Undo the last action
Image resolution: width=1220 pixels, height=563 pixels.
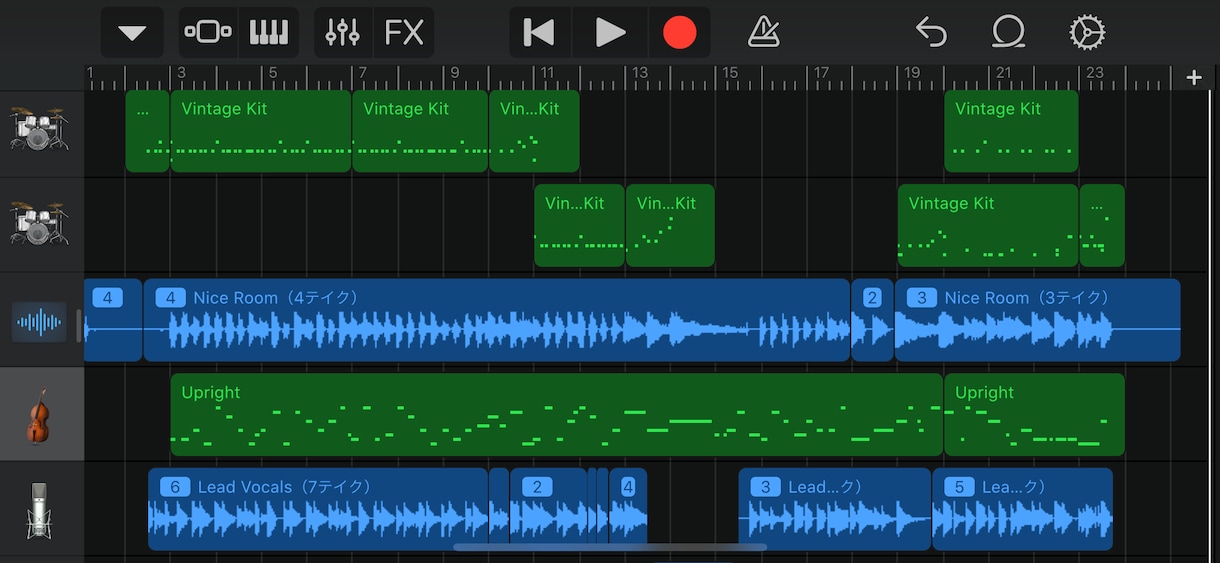[x=931, y=33]
